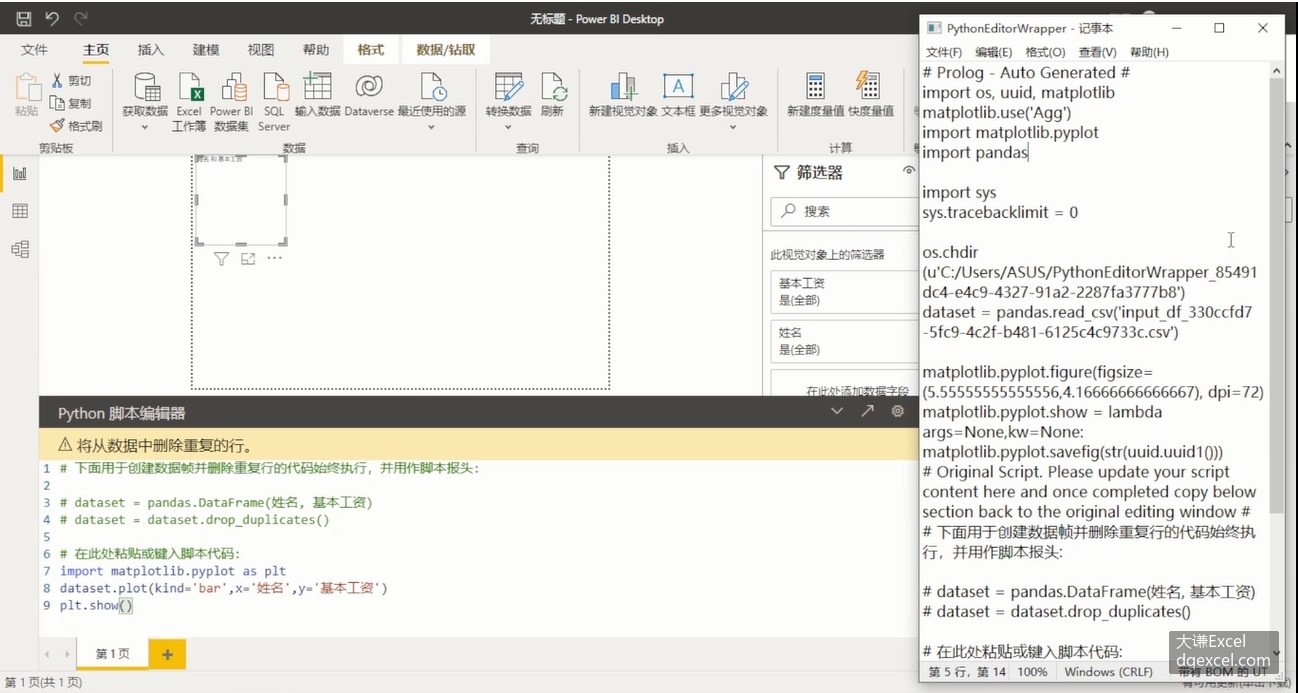1298x693 pixels.
Task: Add a new page with plus button
Action: click(167, 654)
